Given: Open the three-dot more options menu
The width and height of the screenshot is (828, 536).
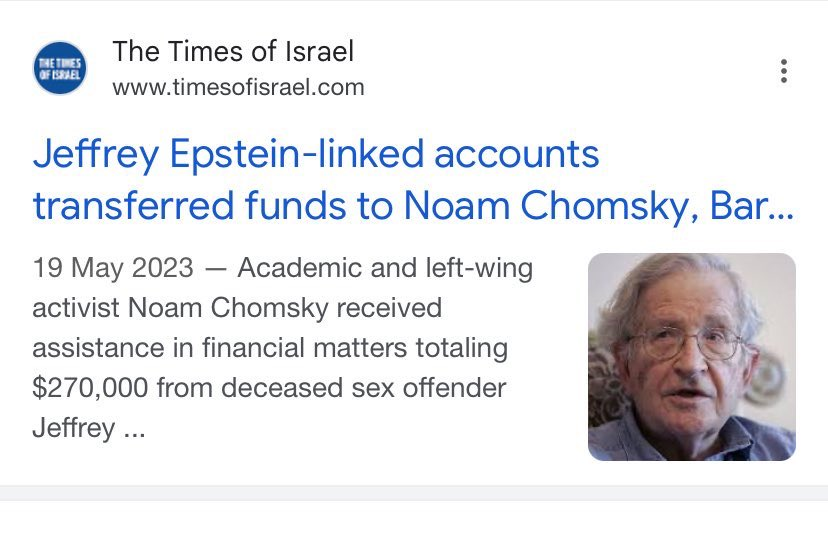Looking at the screenshot, I should (784, 70).
